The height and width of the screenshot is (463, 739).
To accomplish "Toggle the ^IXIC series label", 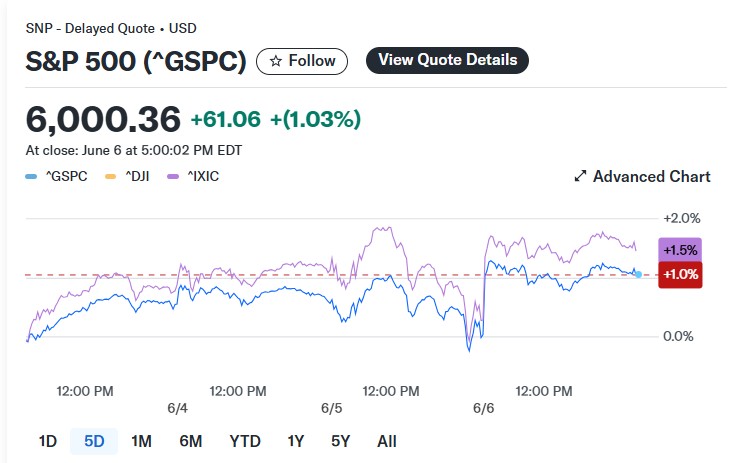I will pyautogui.click(x=203, y=176).
